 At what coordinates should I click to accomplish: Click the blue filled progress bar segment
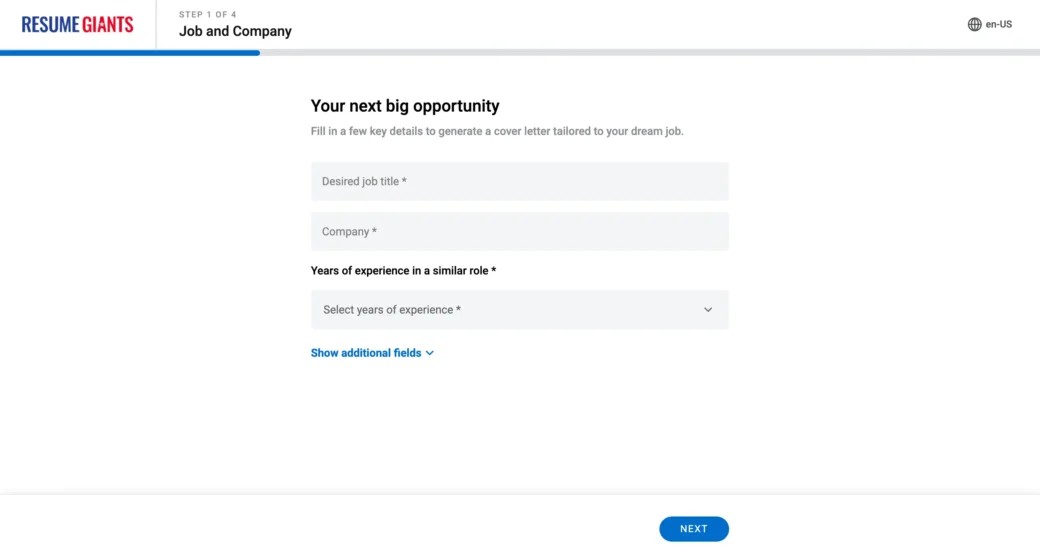(x=130, y=52)
